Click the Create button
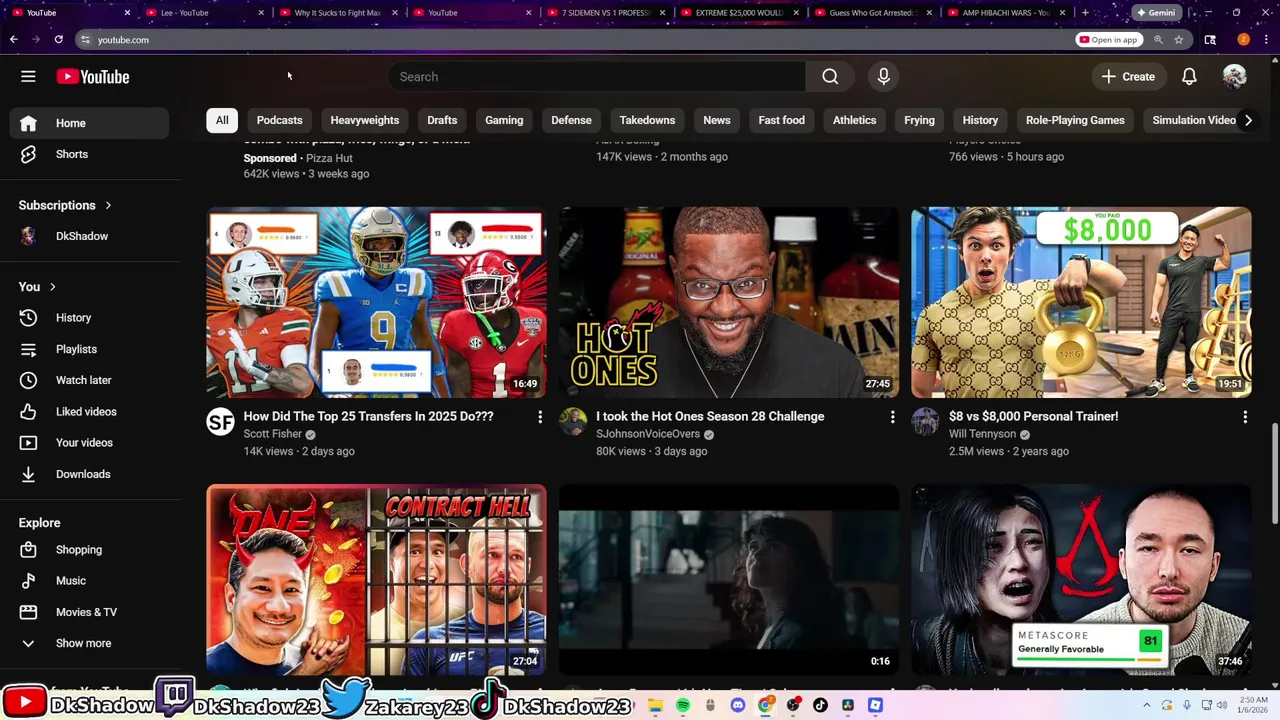The height and width of the screenshot is (720, 1280). (x=1128, y=77)
